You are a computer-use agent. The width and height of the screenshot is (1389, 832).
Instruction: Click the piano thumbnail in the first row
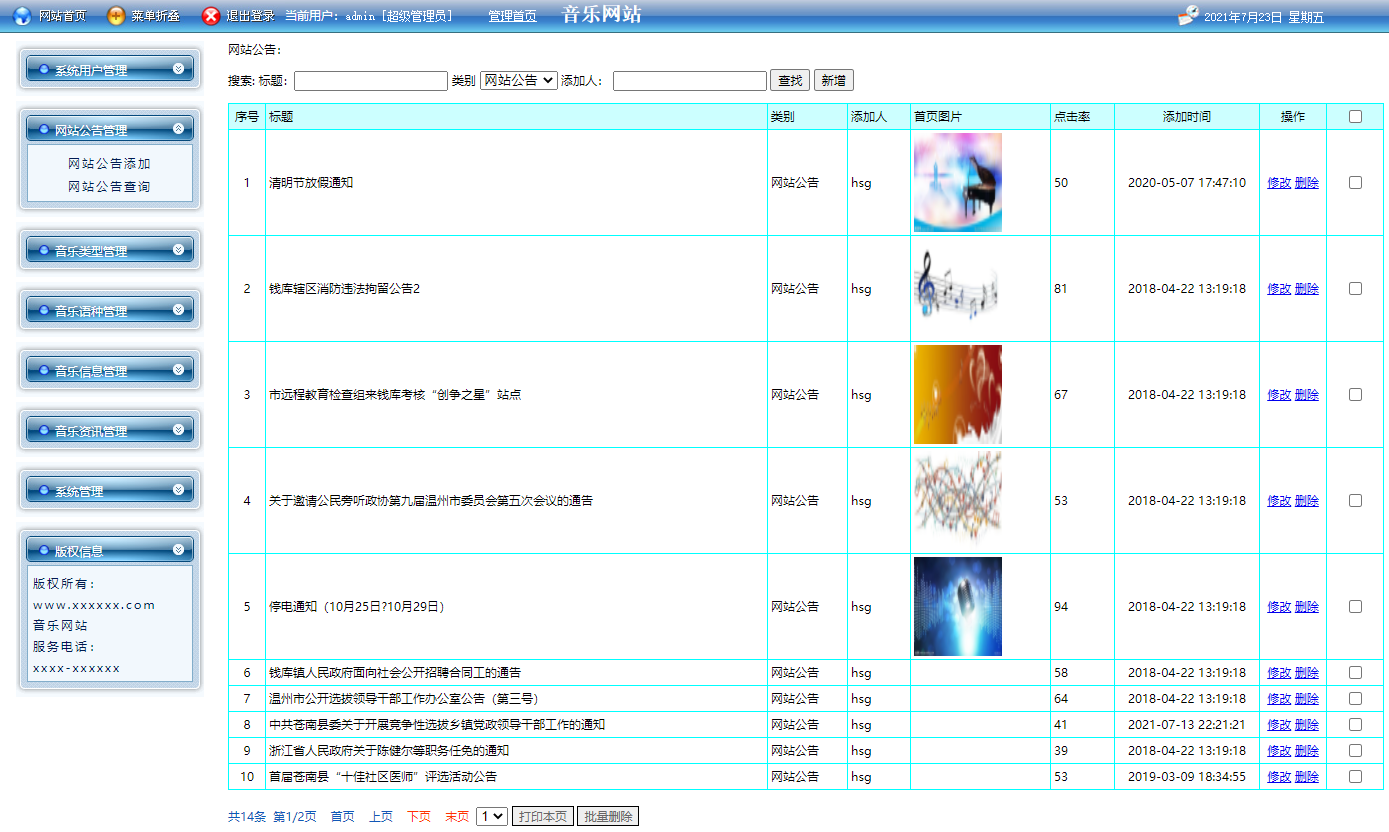(957, 182)
